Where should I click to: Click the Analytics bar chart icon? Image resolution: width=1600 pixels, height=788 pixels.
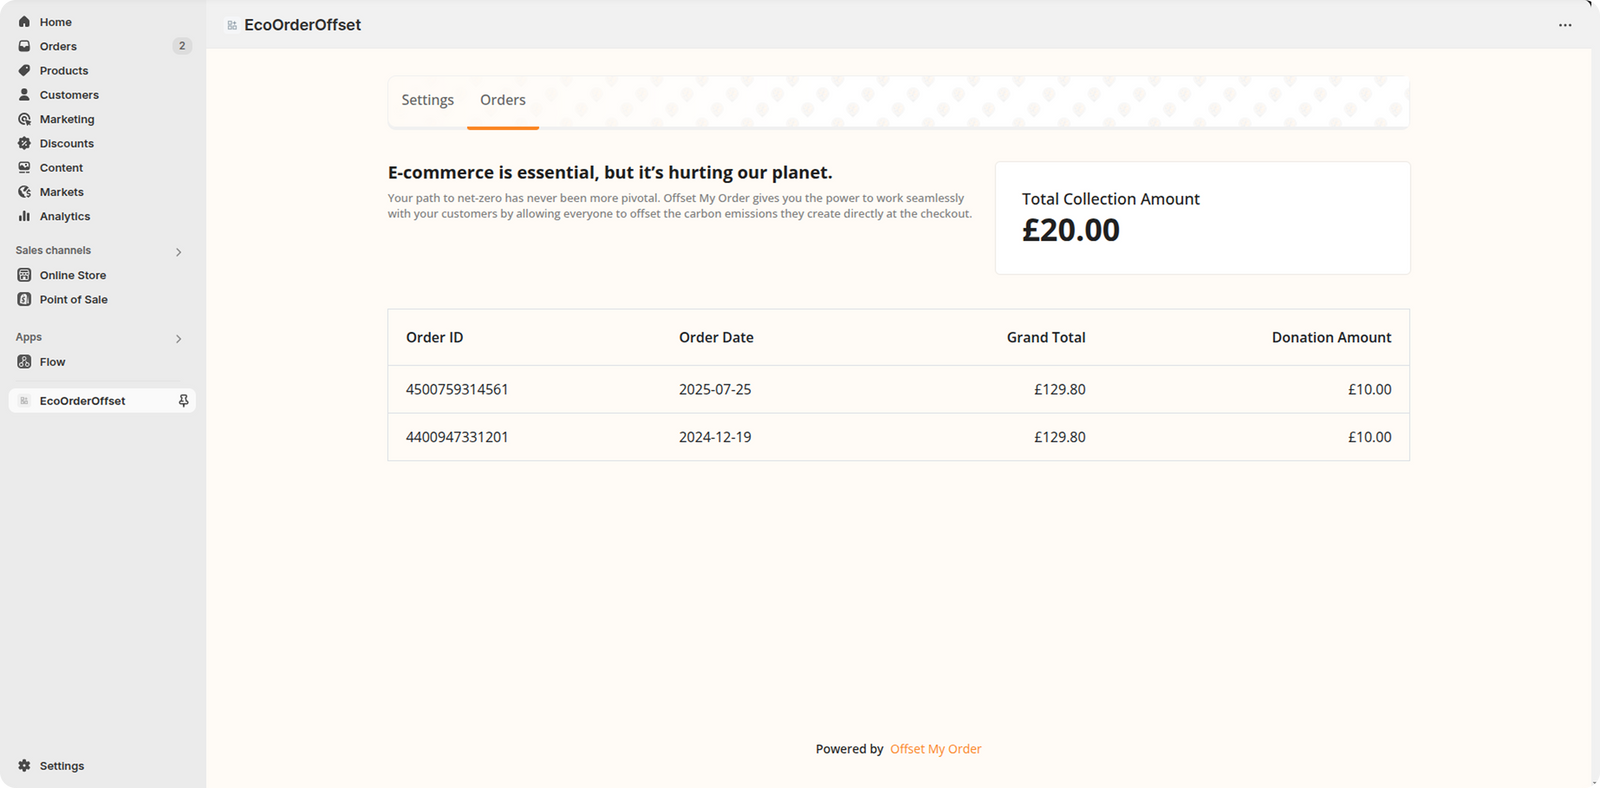coord(24,216)
